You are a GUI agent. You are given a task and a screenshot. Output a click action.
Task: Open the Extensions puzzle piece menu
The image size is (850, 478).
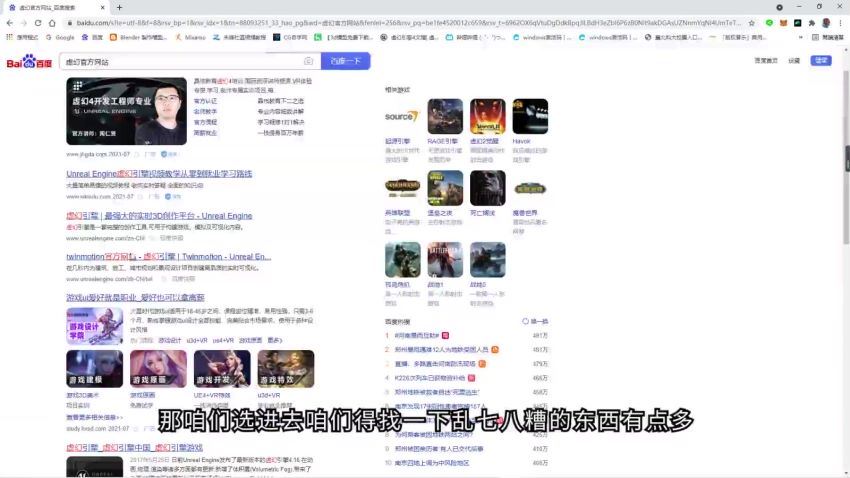click(x=812, y=23)
